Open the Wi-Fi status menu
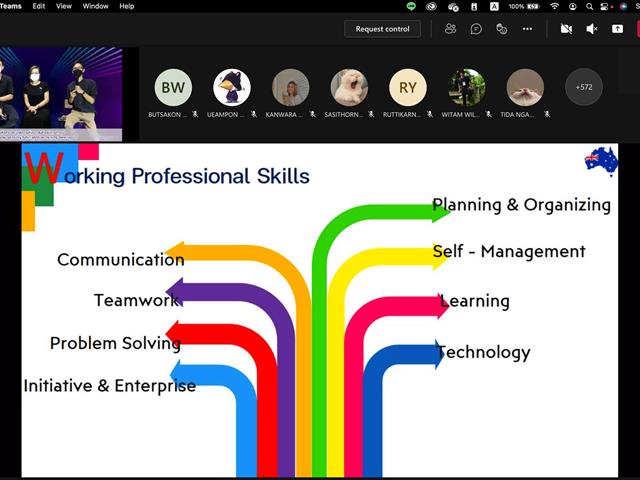The width and height of the screenshot is (640, 480). pos(554,6)
